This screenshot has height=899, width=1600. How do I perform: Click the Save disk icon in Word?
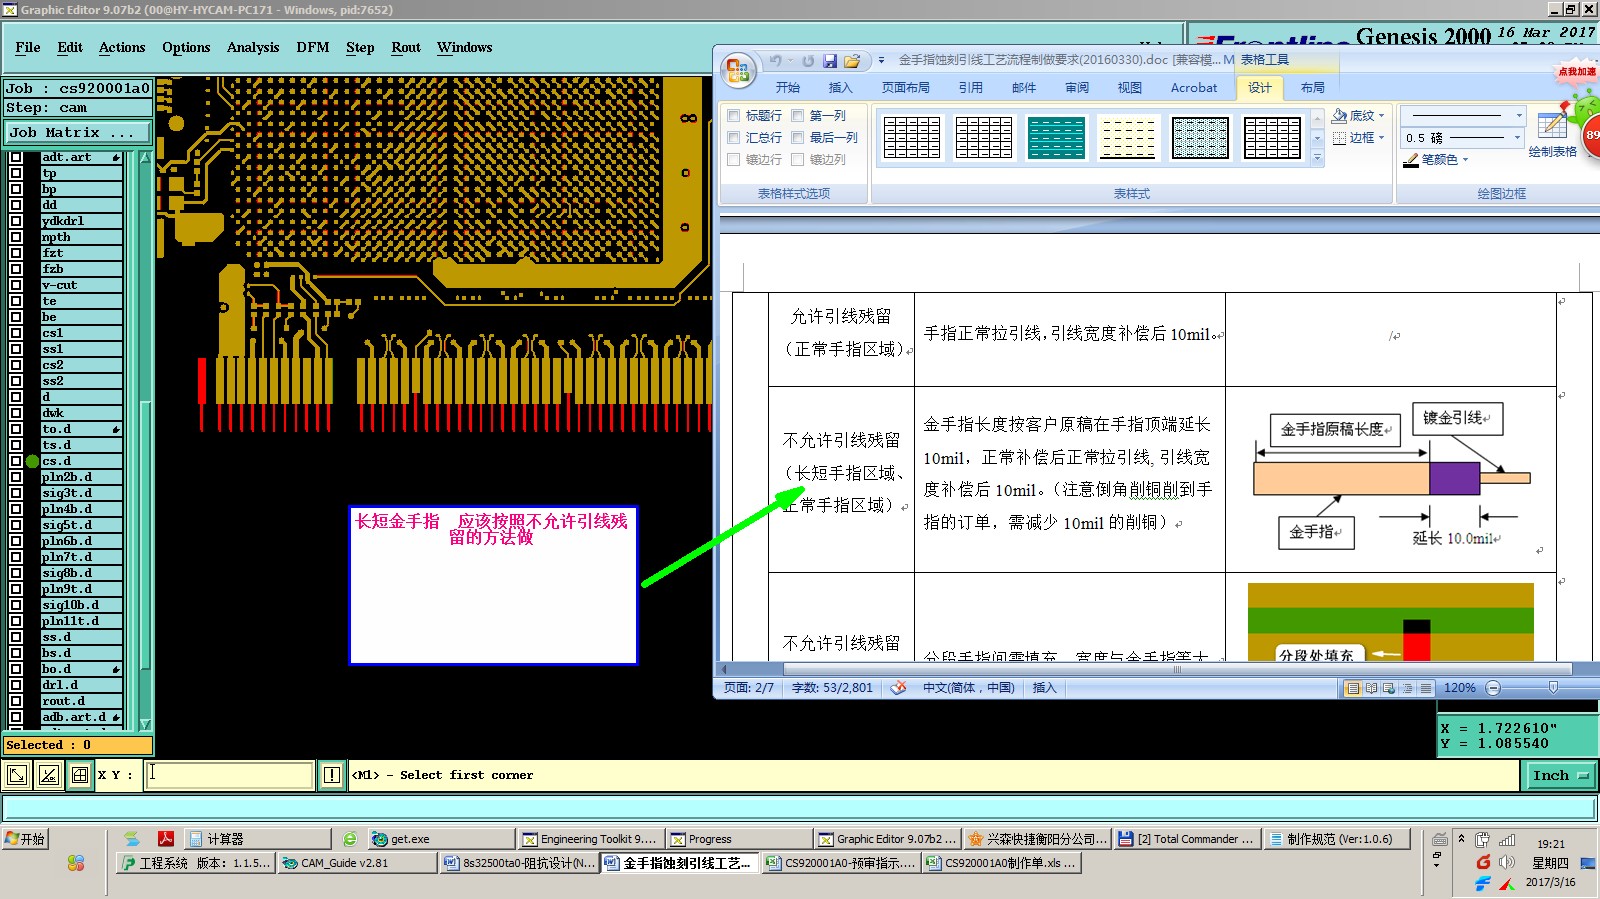(x=830, y=61)
